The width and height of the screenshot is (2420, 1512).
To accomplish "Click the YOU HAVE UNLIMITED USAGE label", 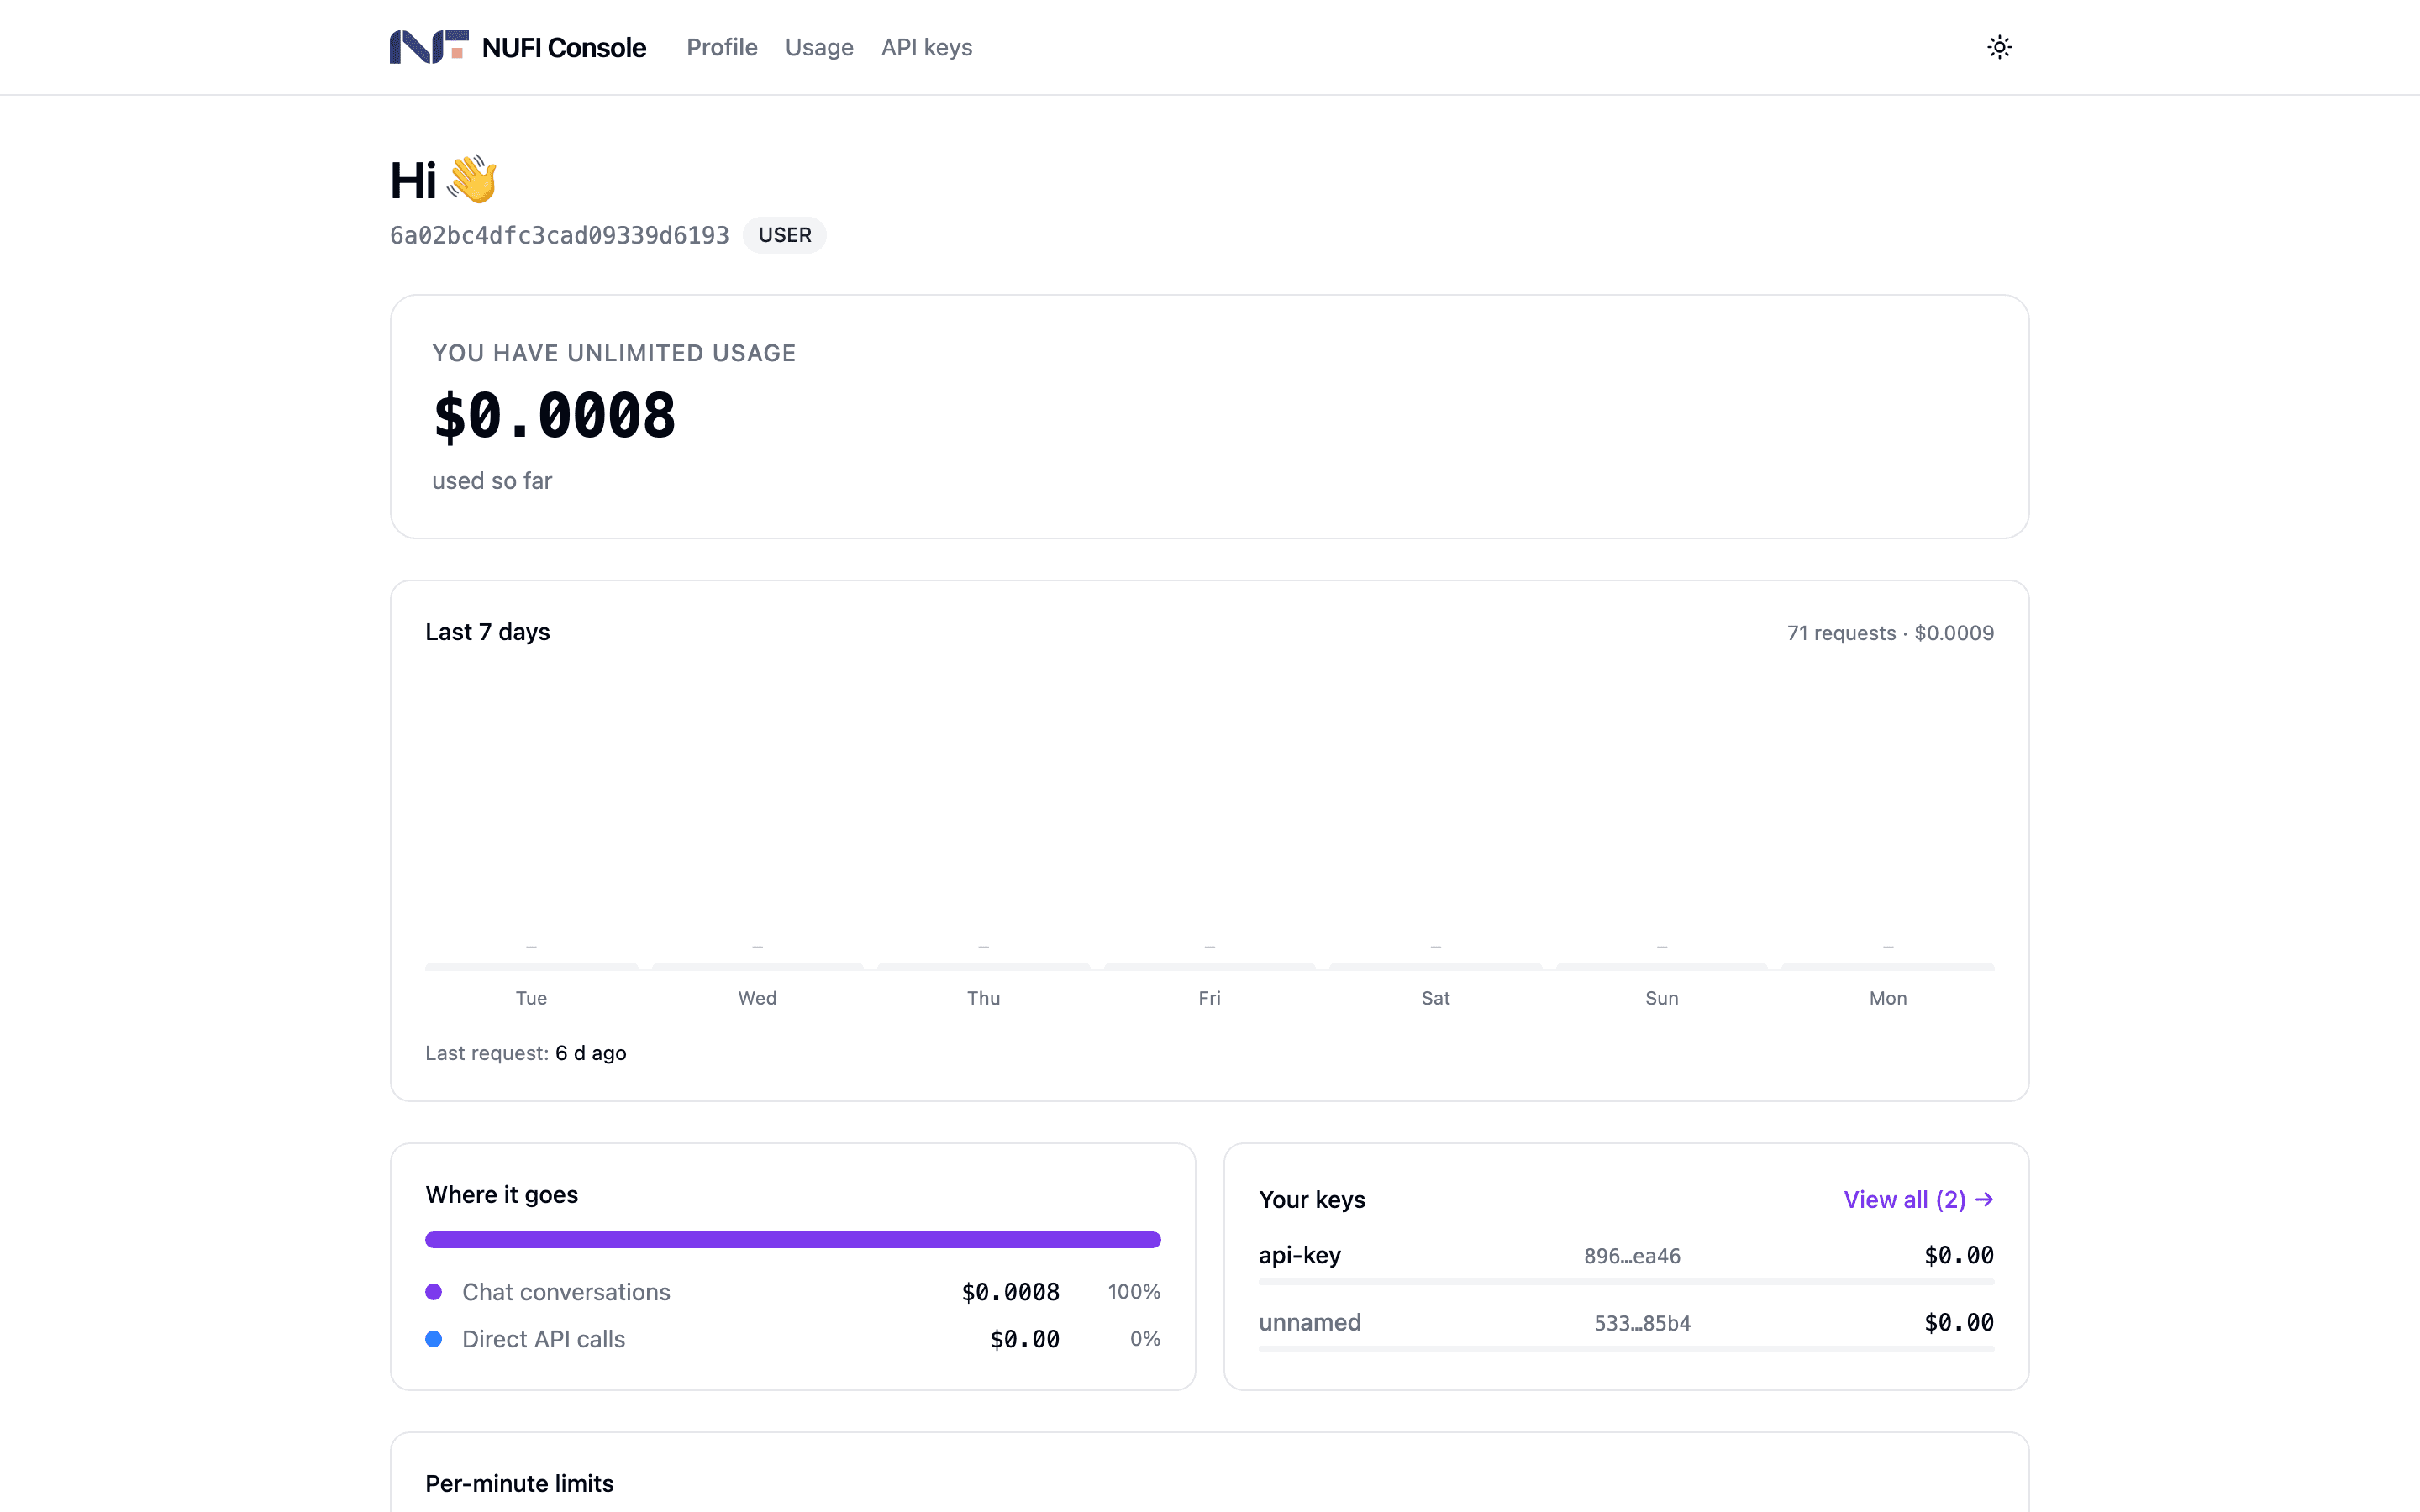I will coord(614,353).
